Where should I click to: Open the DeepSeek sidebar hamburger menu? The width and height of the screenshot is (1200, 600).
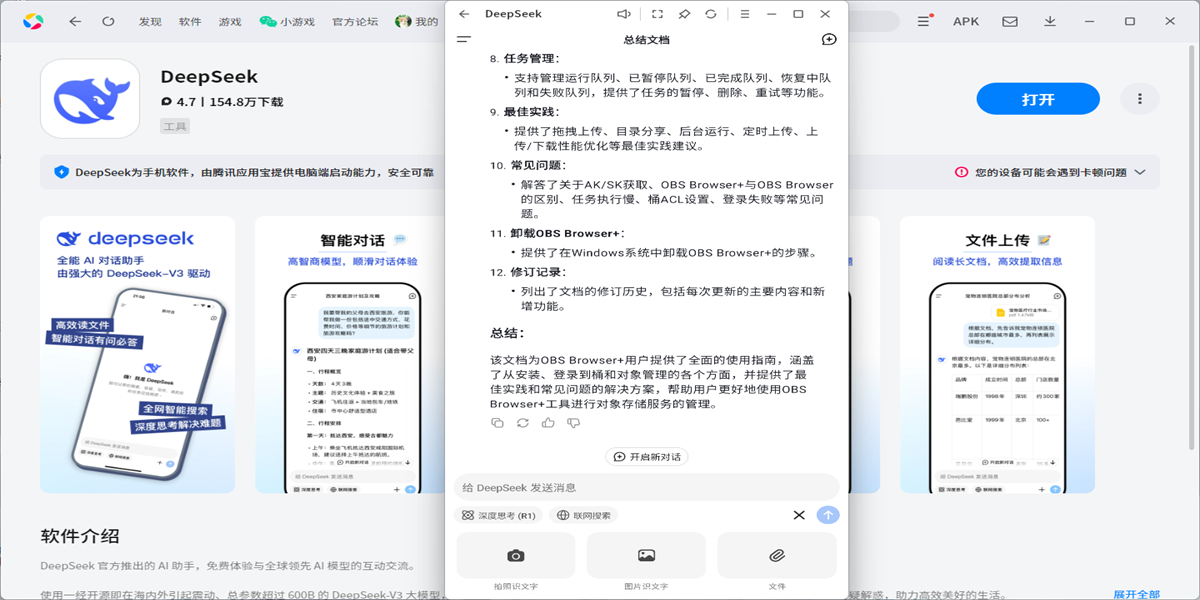pos(463,40)
